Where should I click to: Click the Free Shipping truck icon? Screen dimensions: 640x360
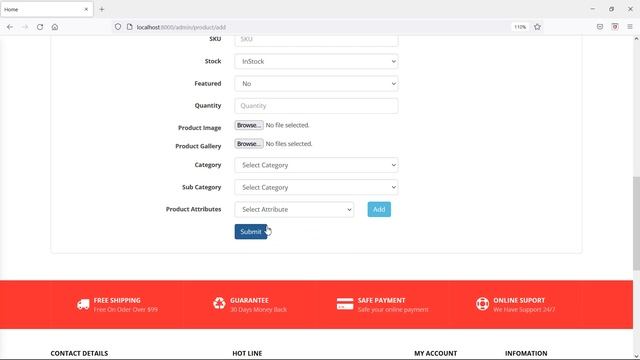83,304
